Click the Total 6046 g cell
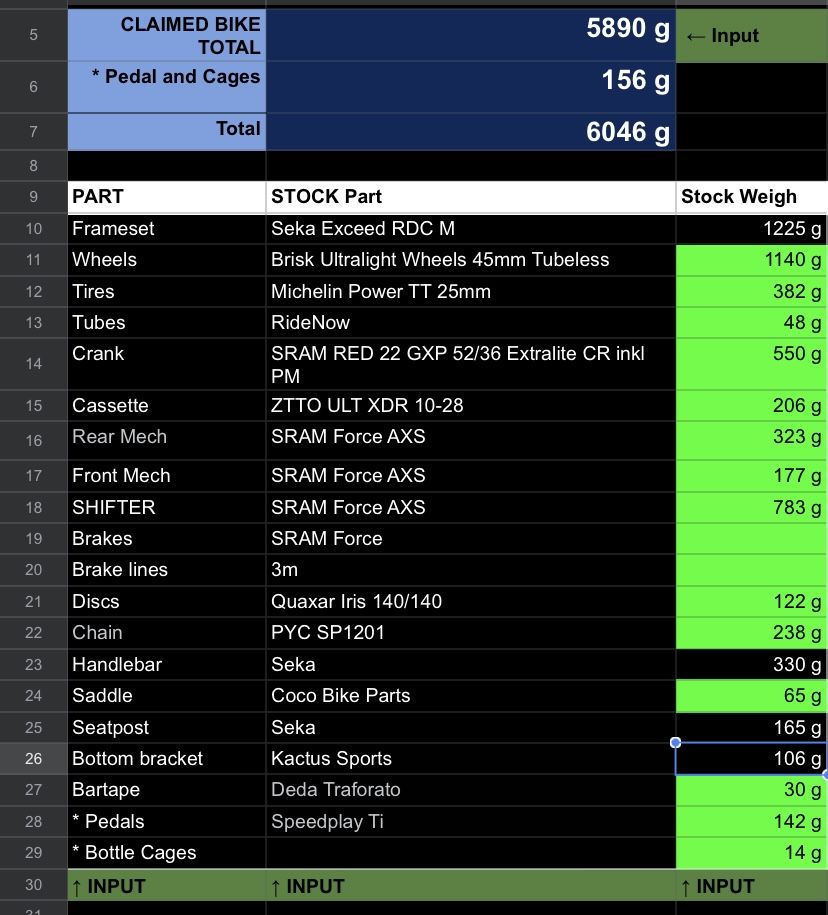 470,132
